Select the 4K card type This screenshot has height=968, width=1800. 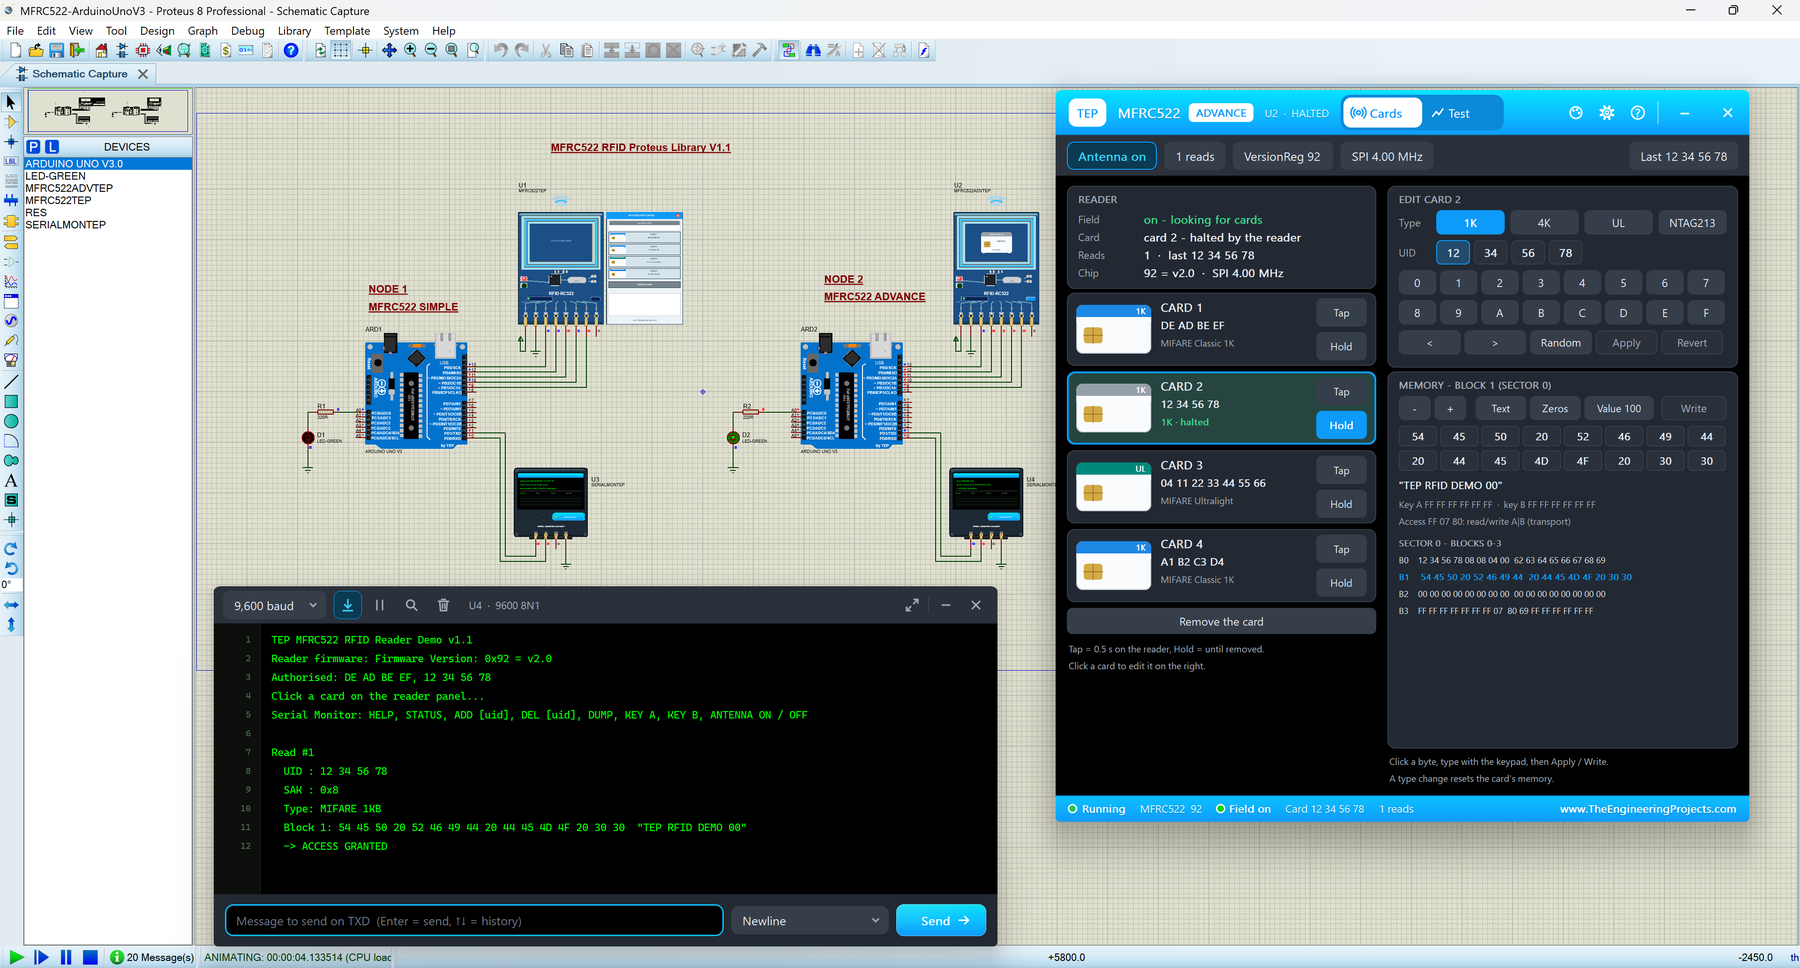tap(1544, 223)
